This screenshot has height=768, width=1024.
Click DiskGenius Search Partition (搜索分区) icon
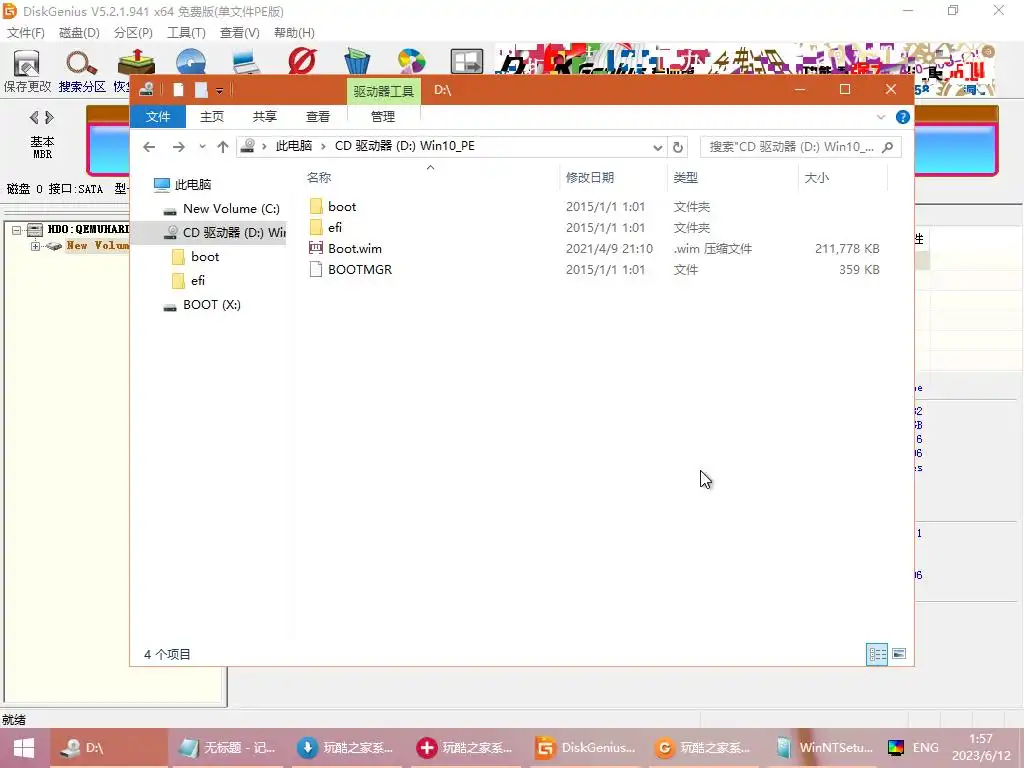click(x=82, y=71)
